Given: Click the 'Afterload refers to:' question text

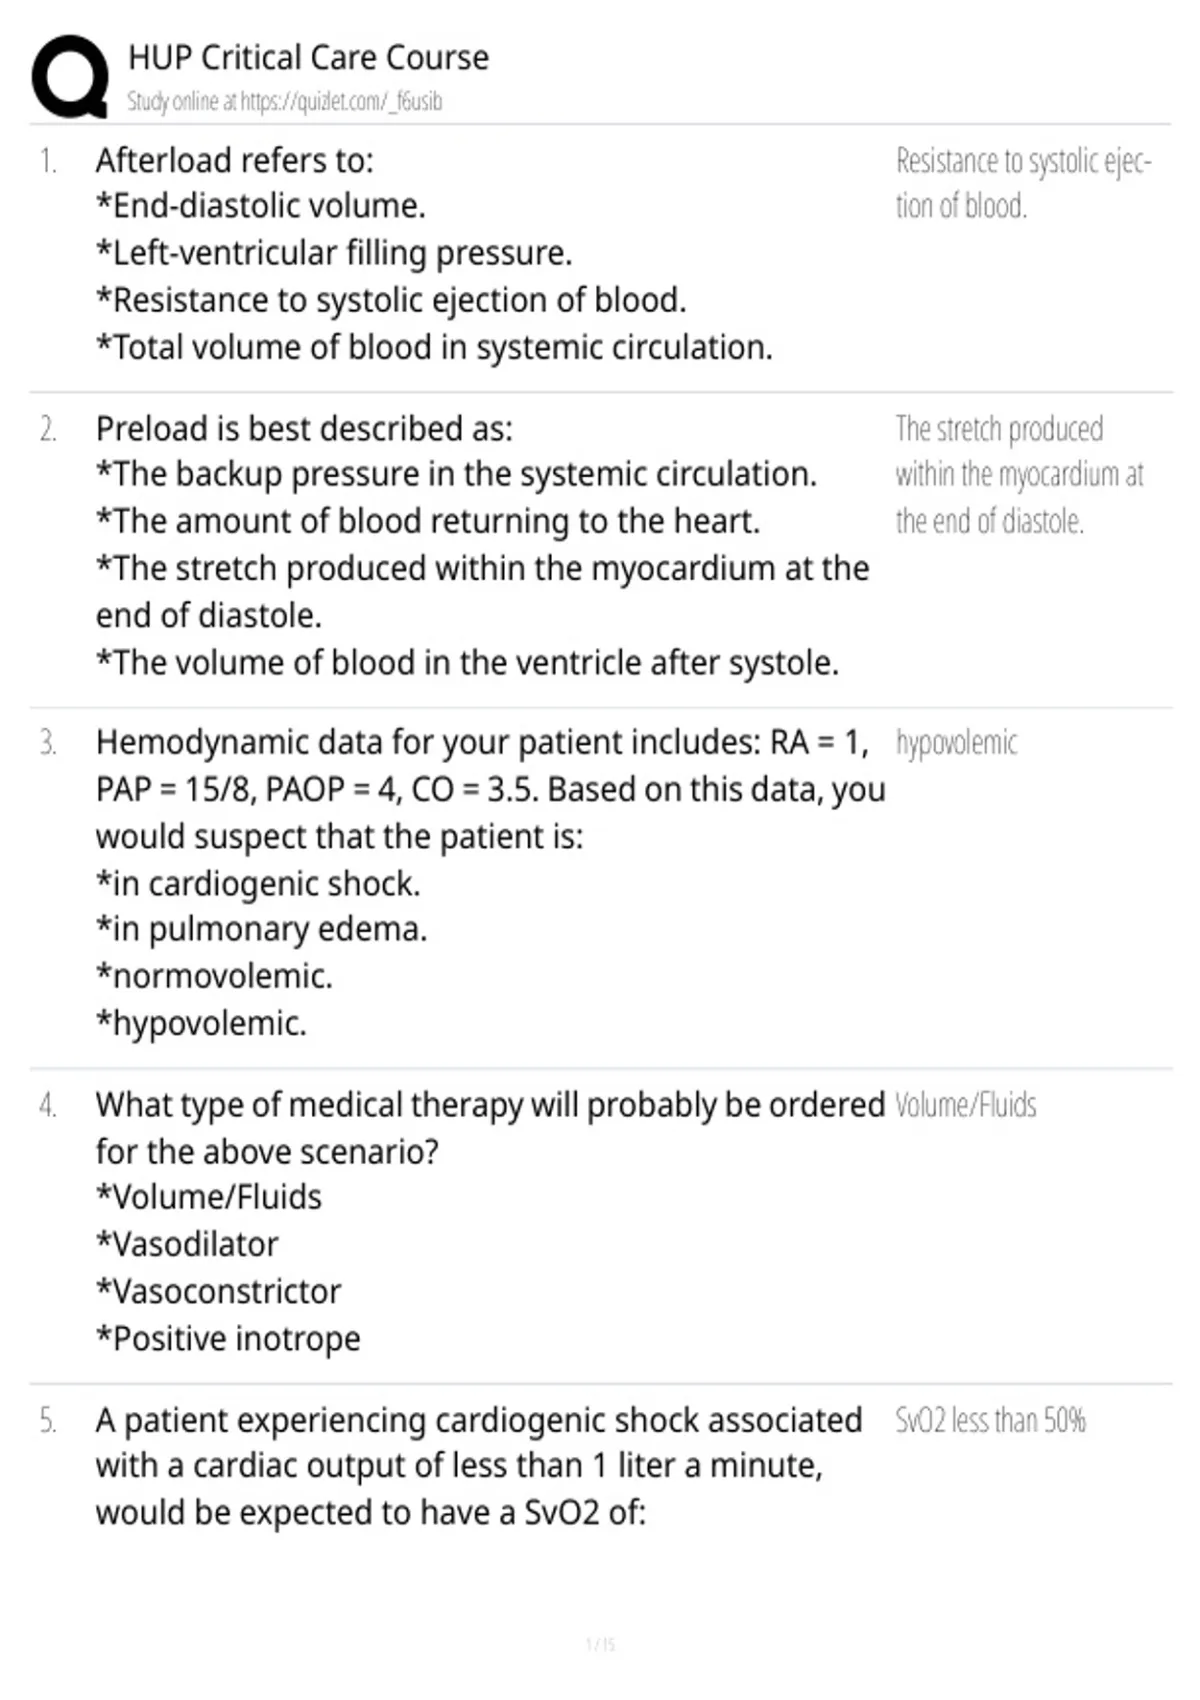Looking at the screenshot, I should point(234,160).
